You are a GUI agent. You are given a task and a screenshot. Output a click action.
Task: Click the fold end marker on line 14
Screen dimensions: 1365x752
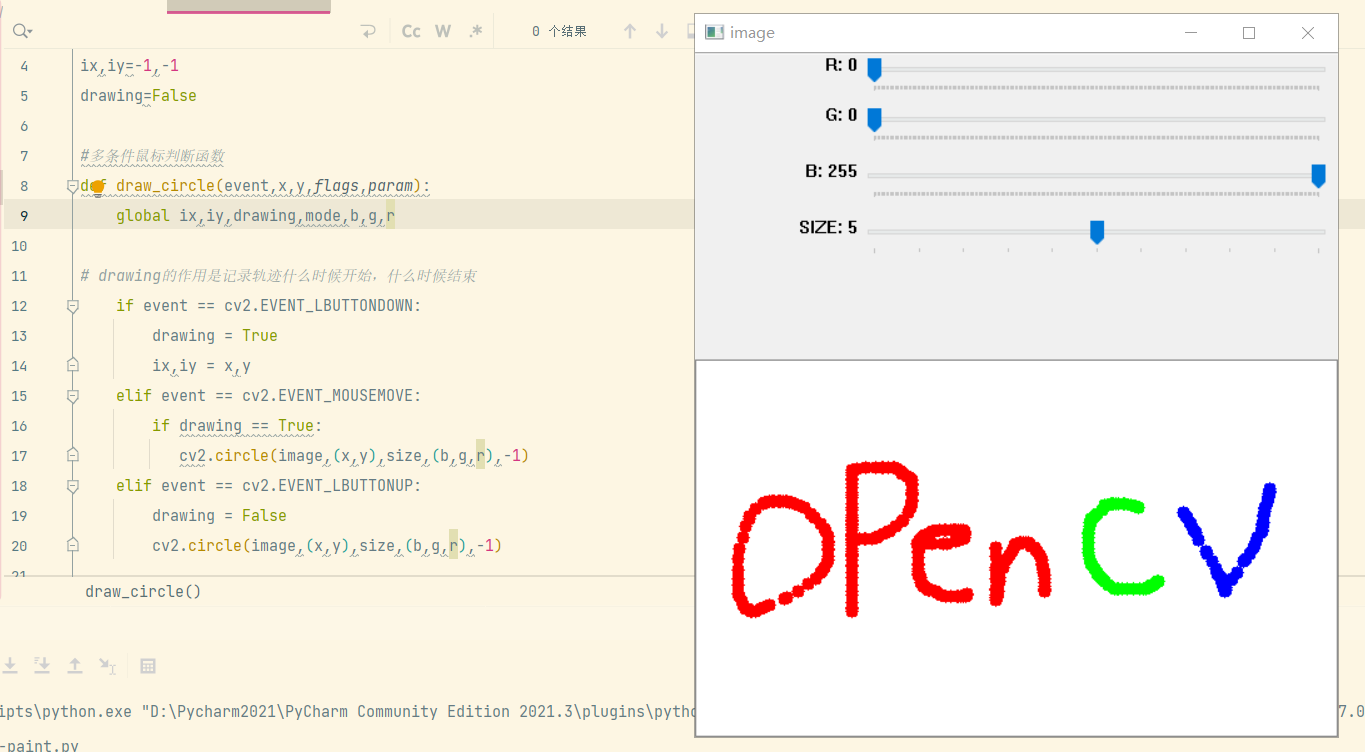(72, 366)
